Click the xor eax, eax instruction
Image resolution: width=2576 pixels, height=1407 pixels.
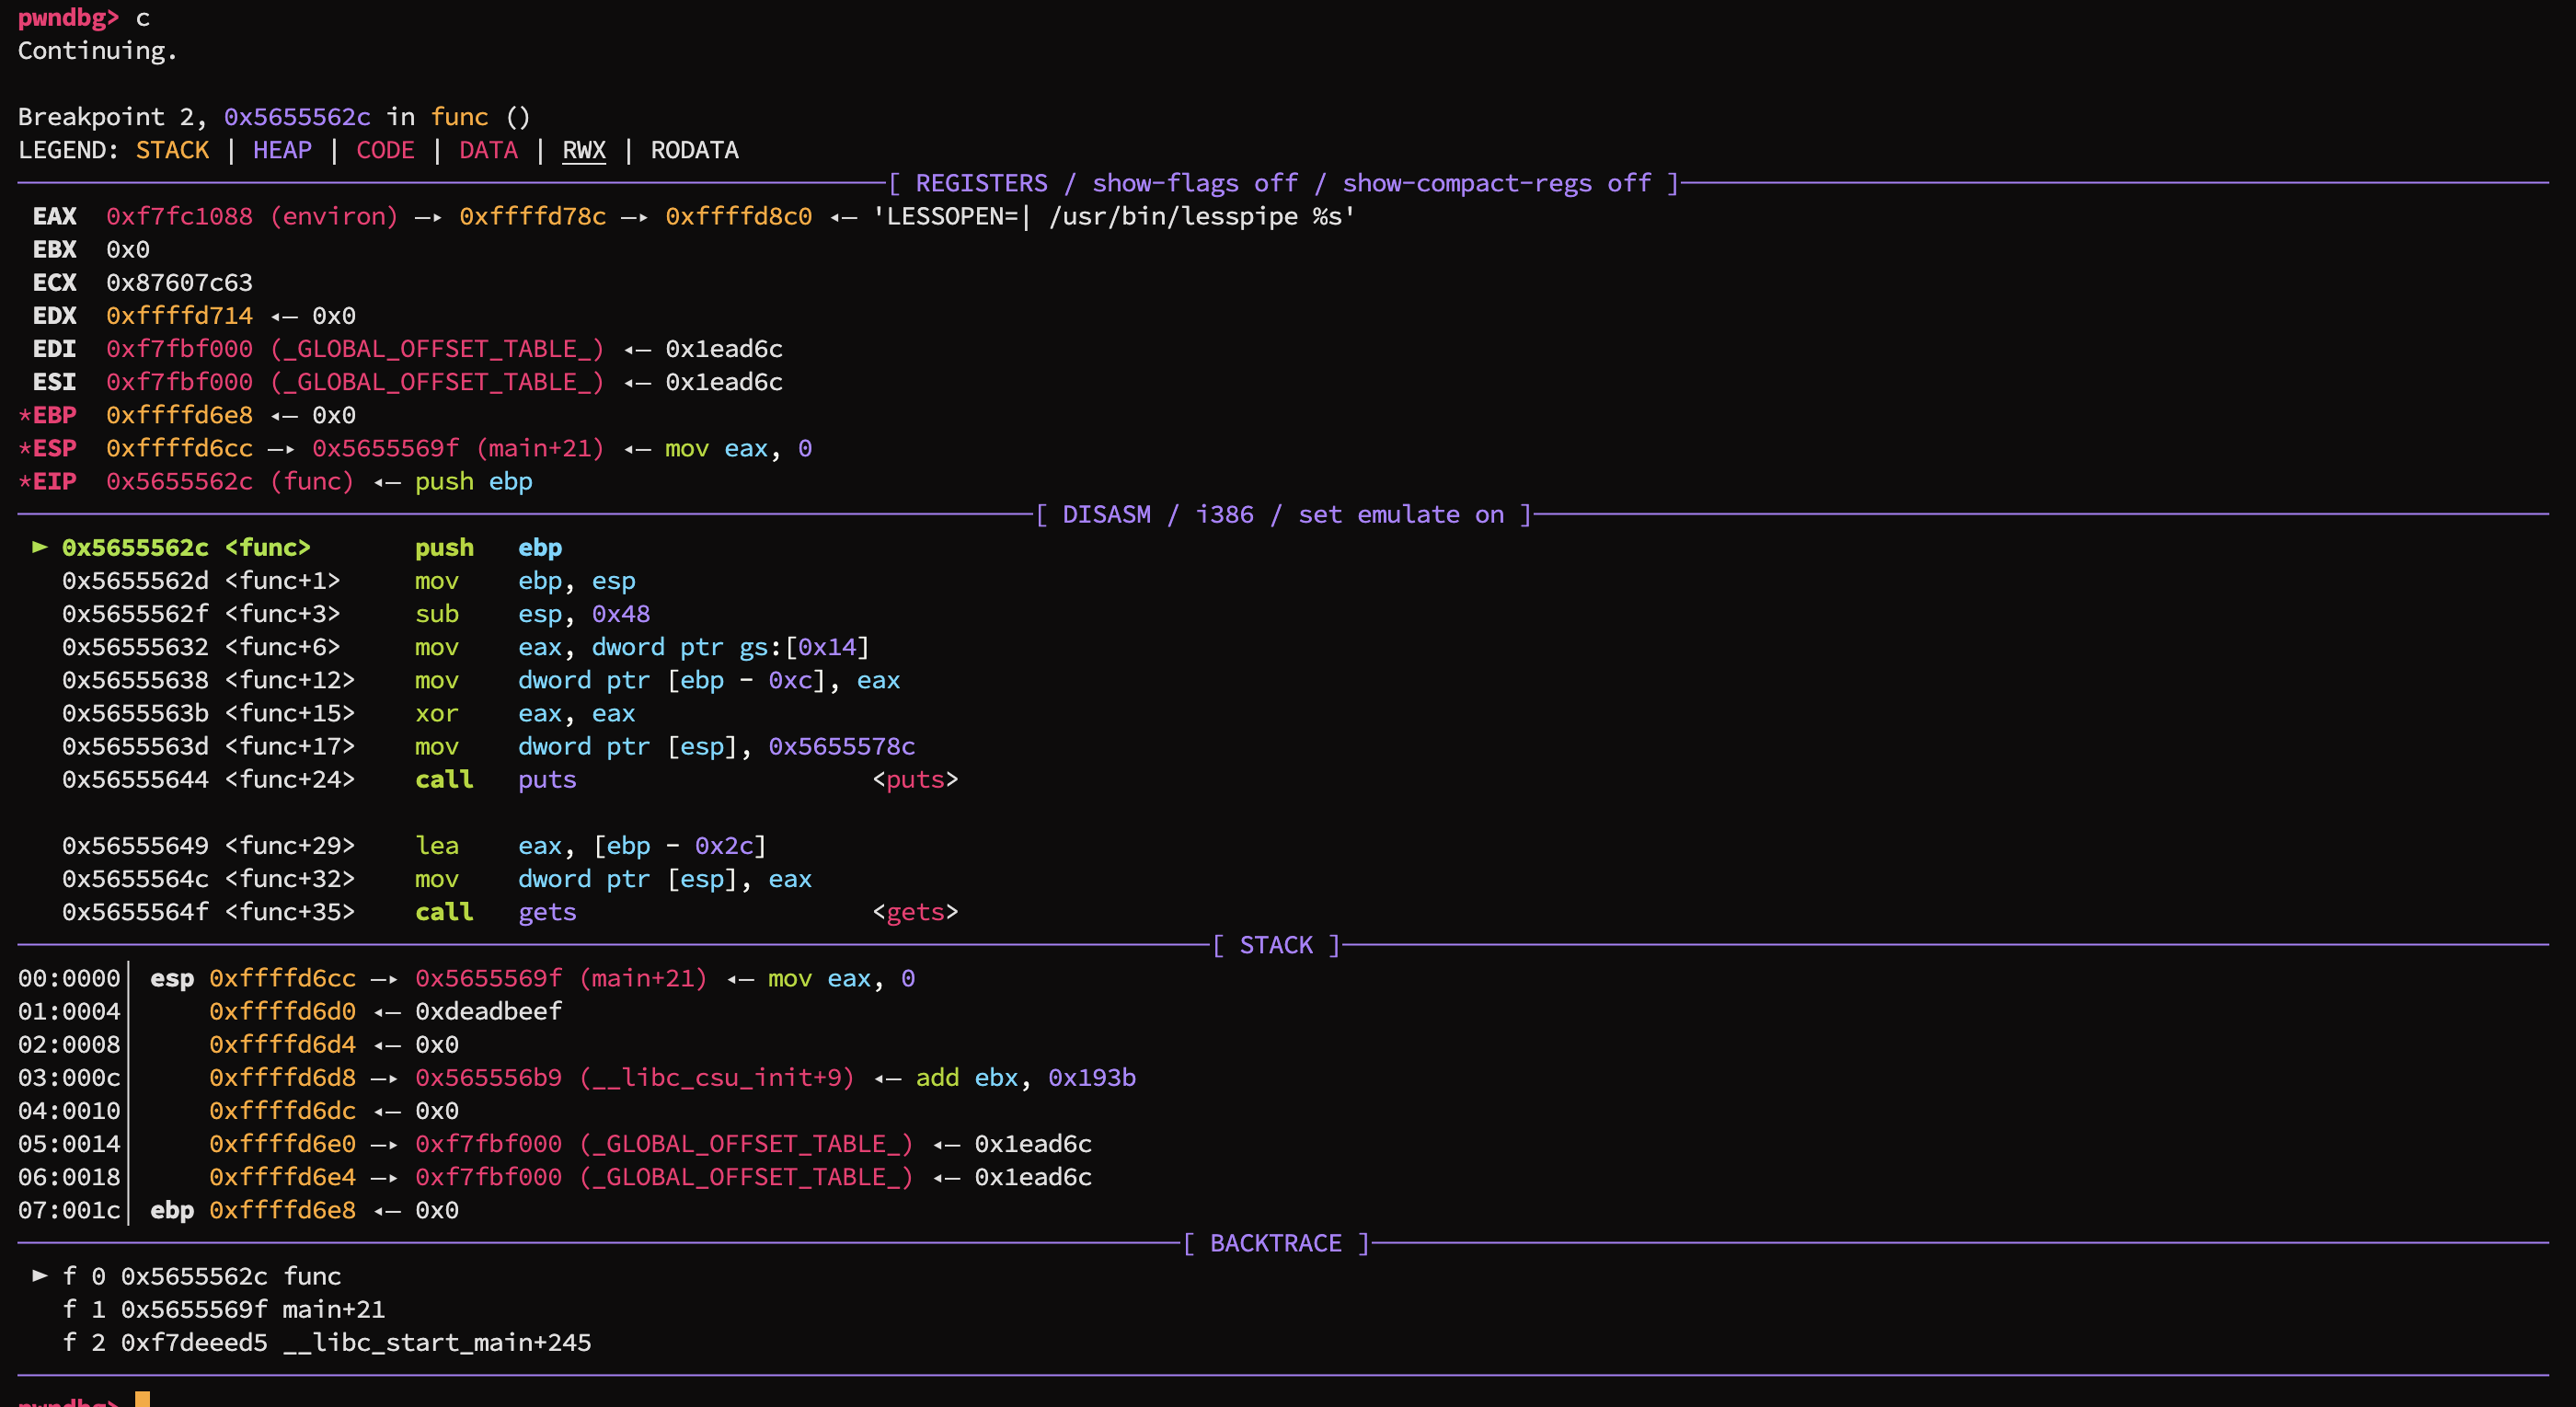349,713
